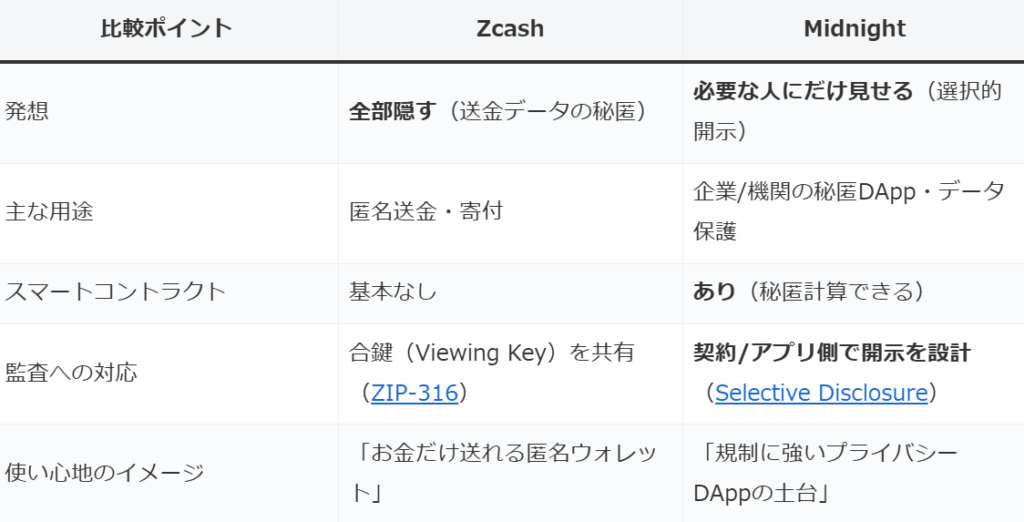The width and height of the screenshot is (1024, 522).
Task: Open the ZIP-316 link
Action: tap(414, 393)
